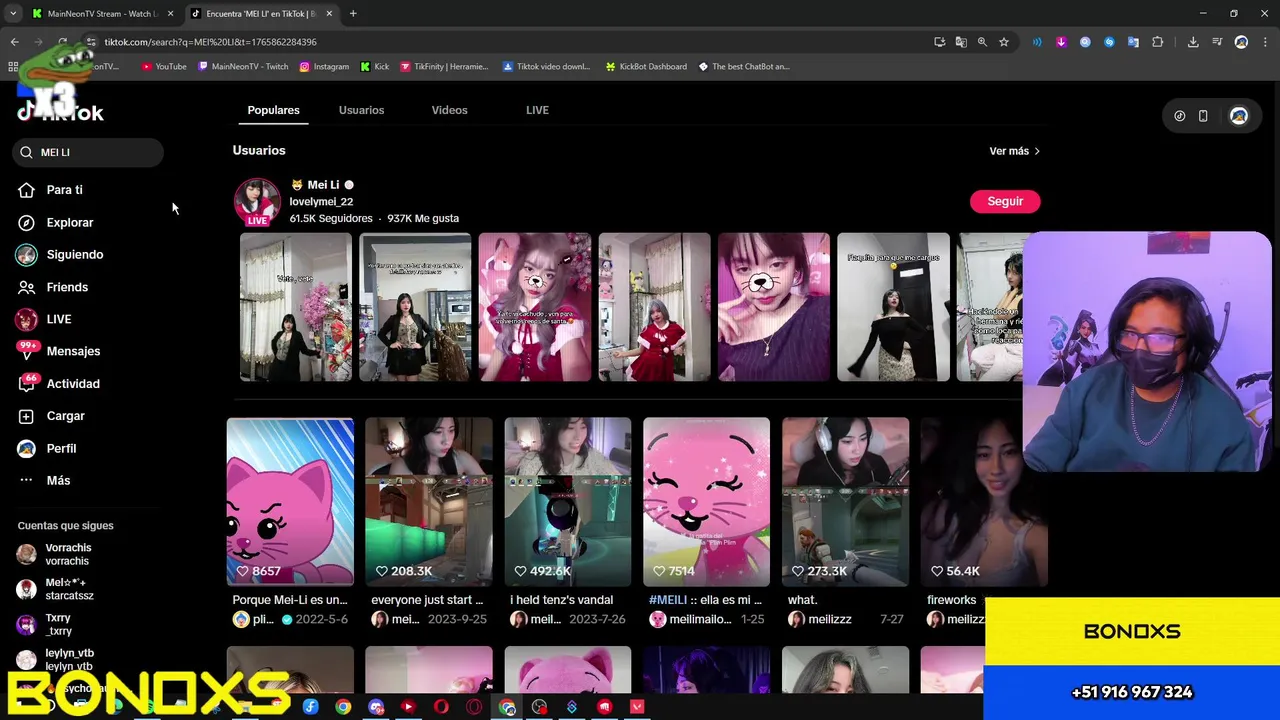
Task: Open the TikFinity bookmark
Action: [x=444, y=67]
